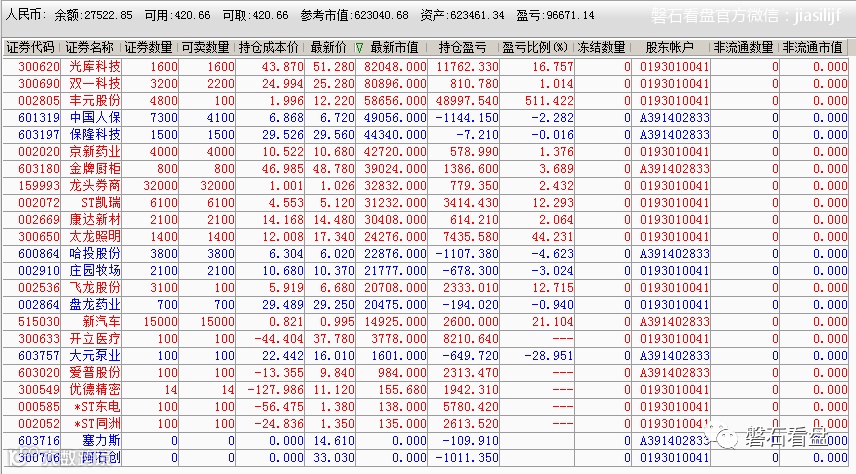856x474 pixels.
Task: Select the 塞力斯 row
Action: (x=425, y=440)
